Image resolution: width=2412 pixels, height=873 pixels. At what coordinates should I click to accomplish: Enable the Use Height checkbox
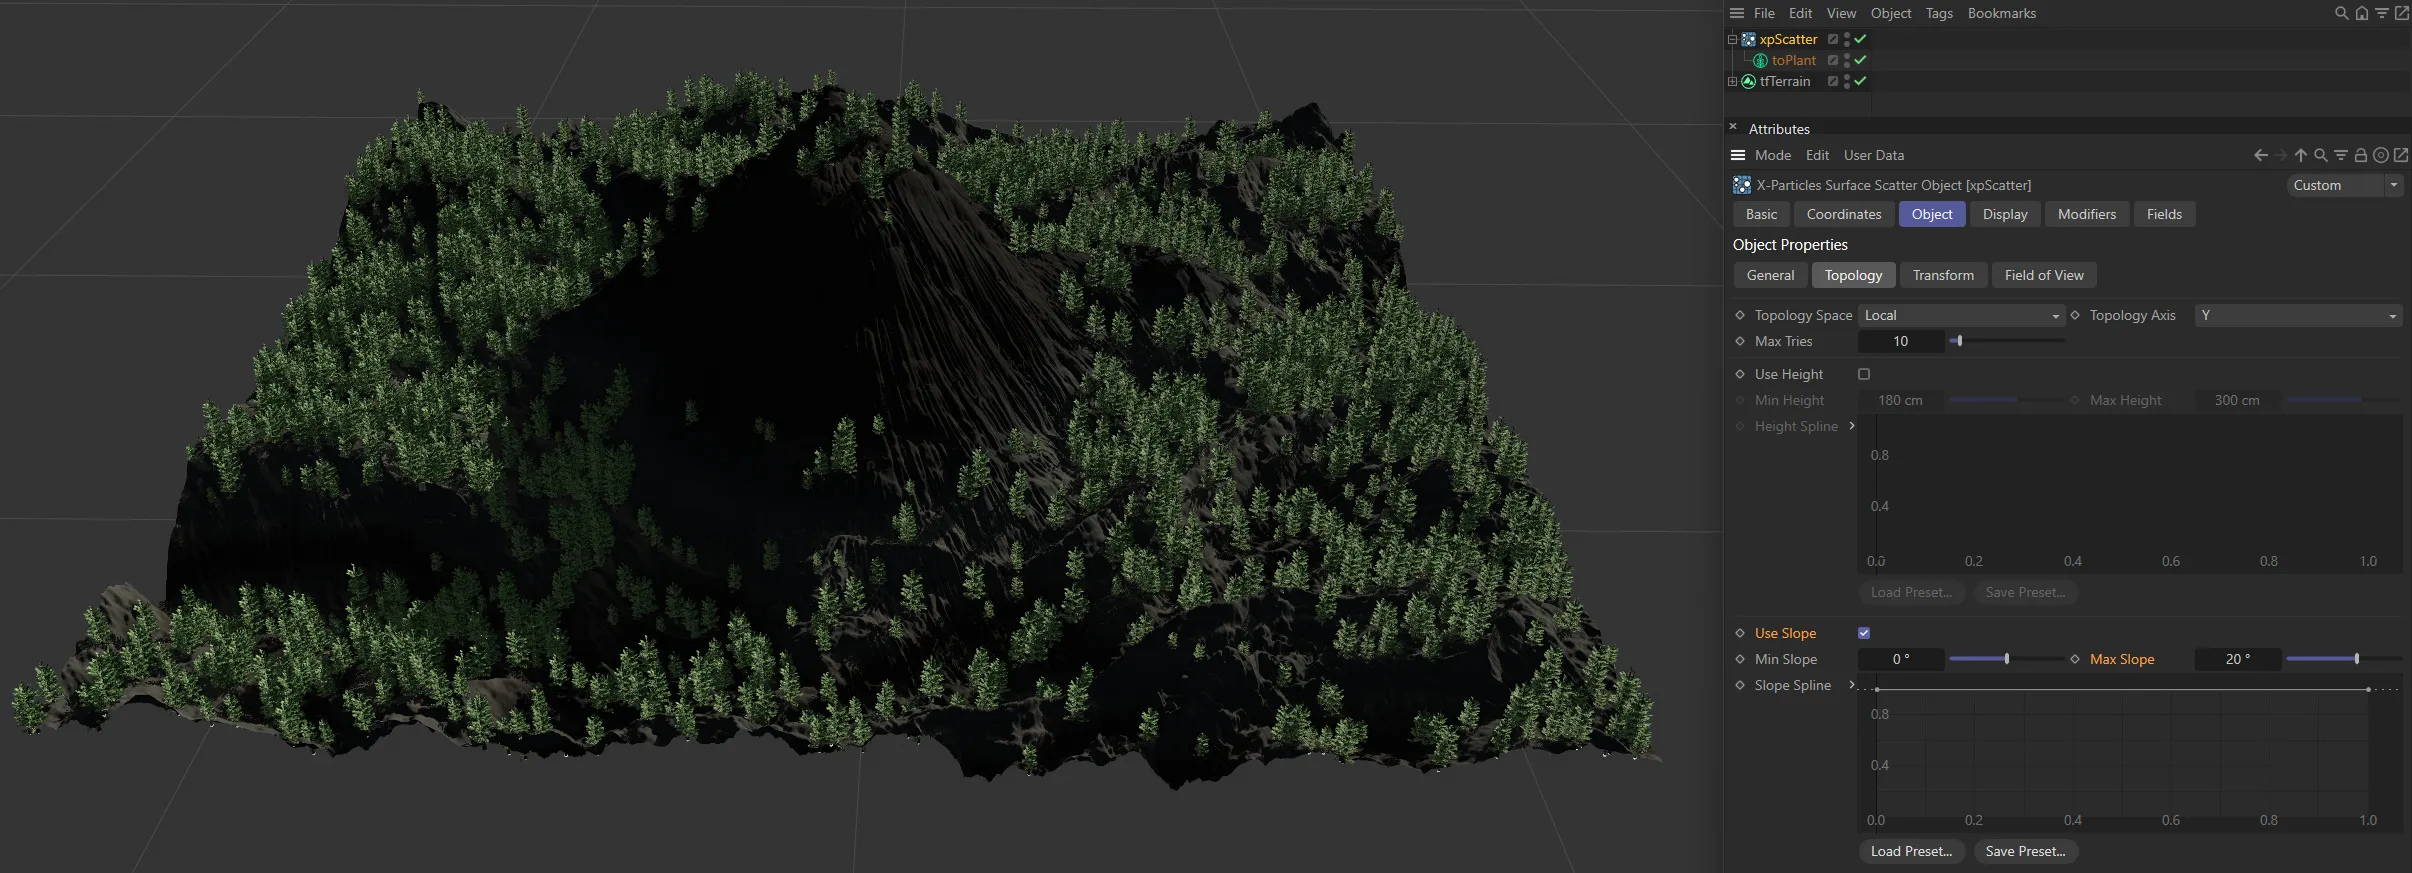(x=1864, y=374)
